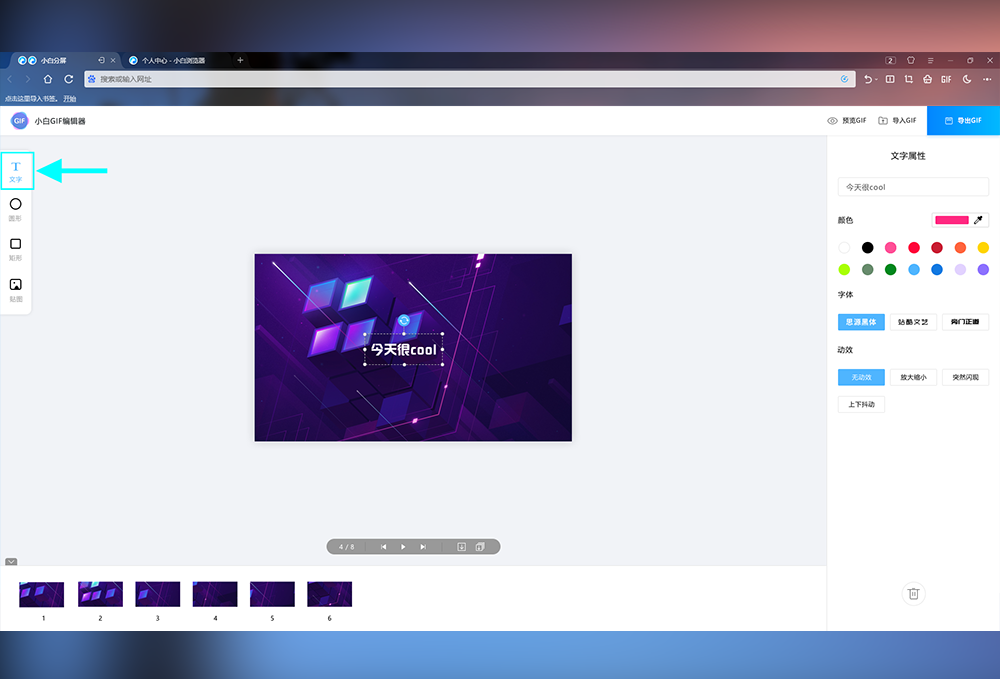Click the text content field '今天很cool'

tap(913, 187)
